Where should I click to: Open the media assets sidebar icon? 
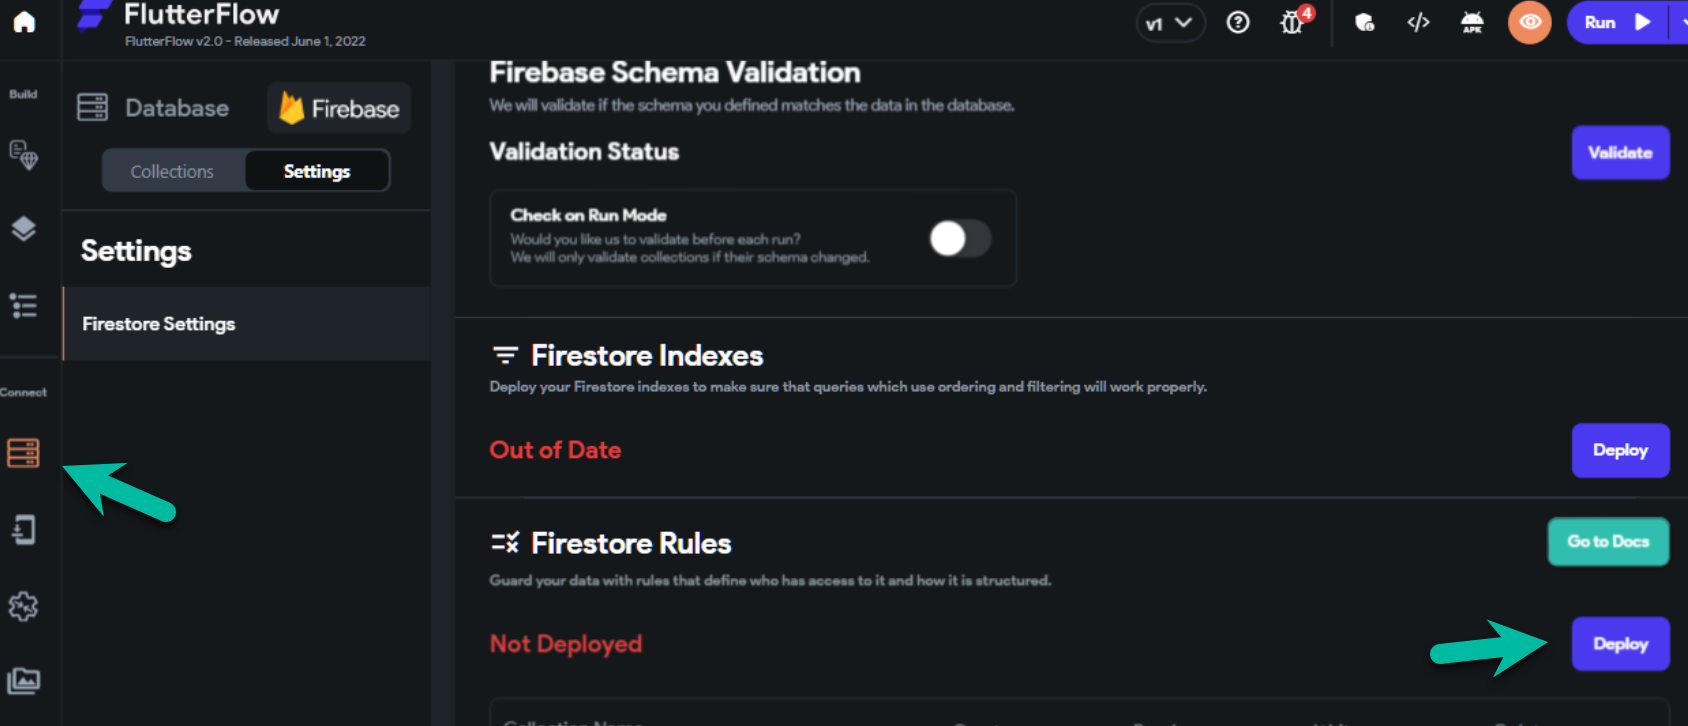[x=23, y=682]
